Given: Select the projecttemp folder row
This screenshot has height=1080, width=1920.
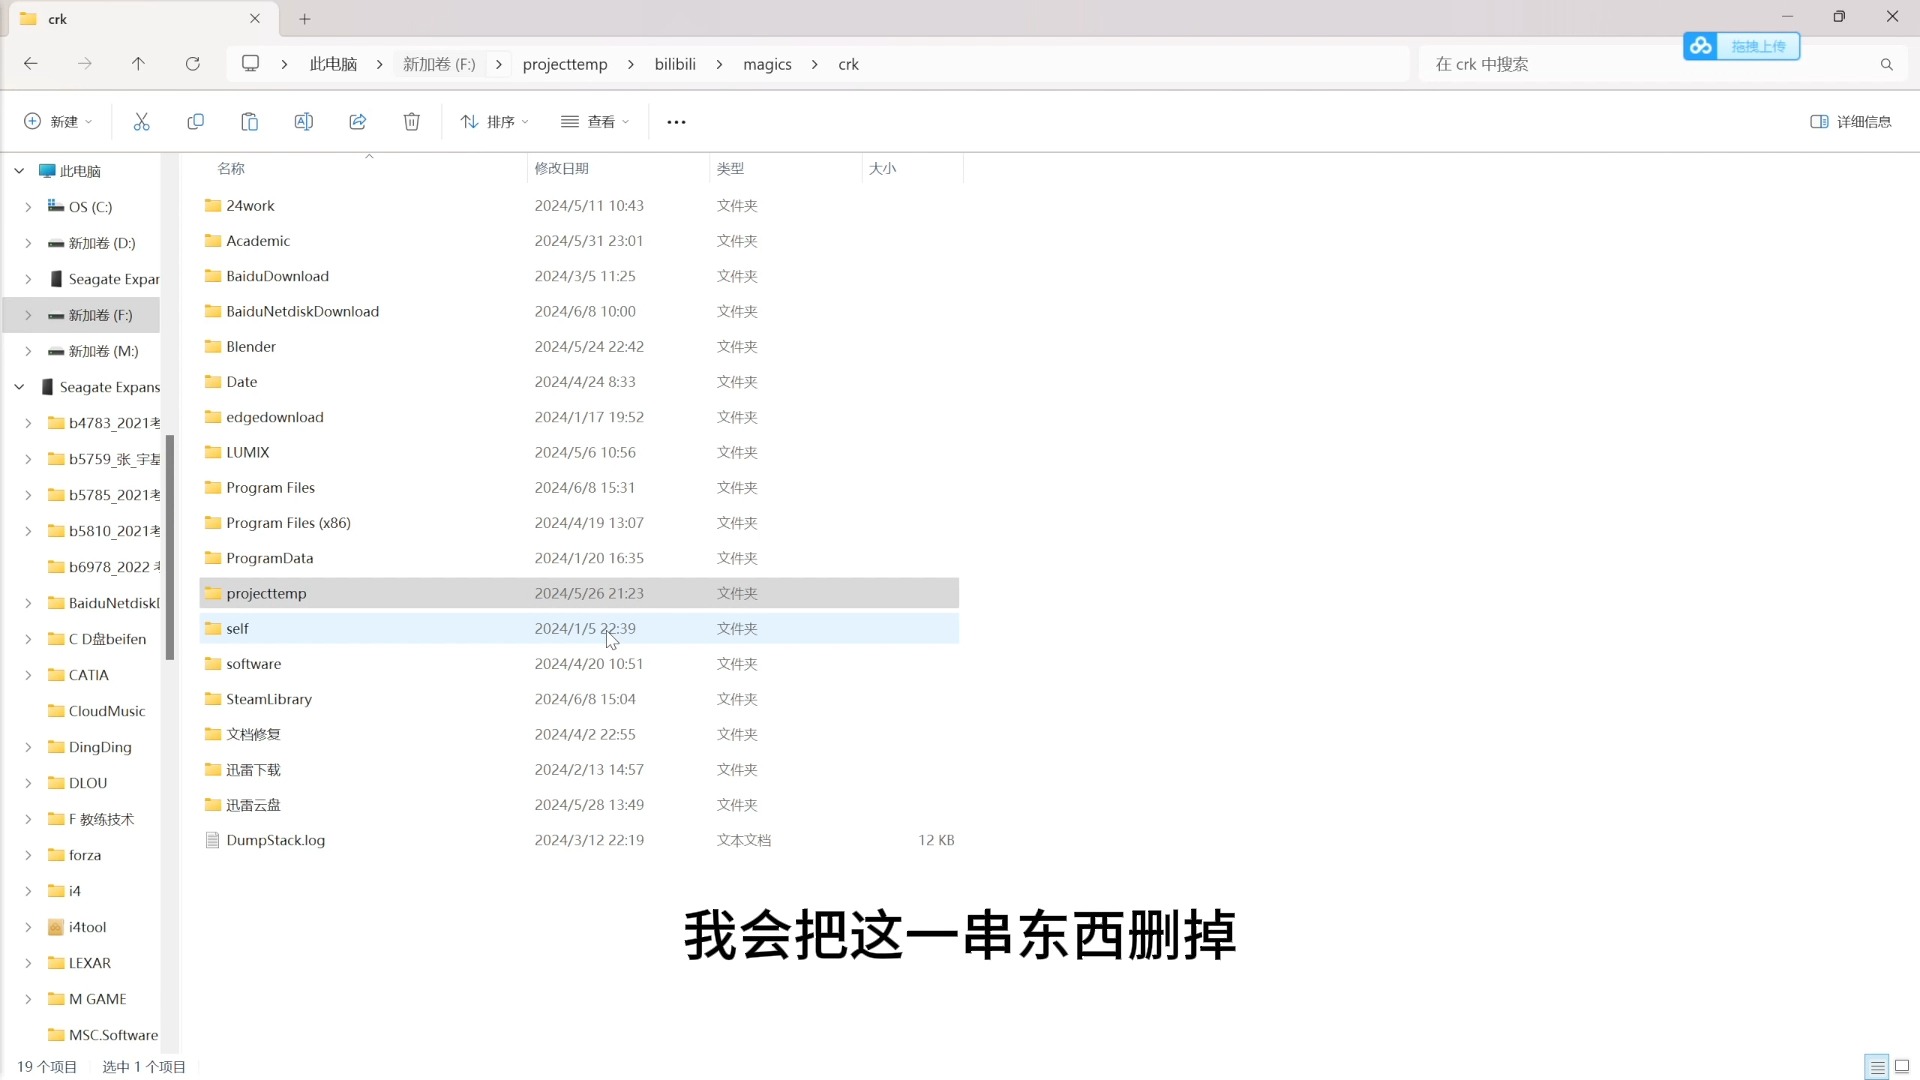Looking at the screenshot, I should coord(579,593).
